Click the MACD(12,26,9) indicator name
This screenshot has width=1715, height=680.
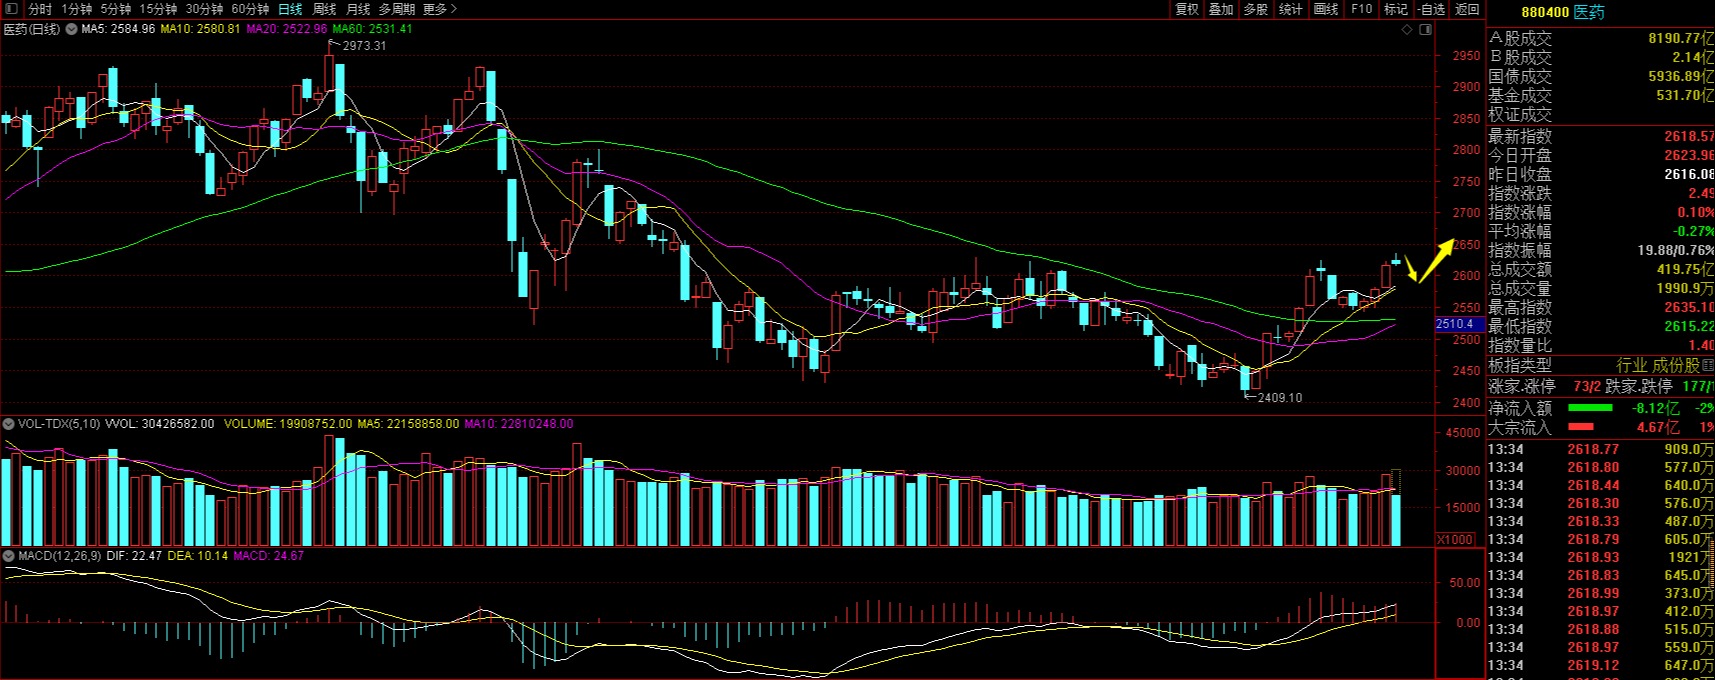coord(60,556)
